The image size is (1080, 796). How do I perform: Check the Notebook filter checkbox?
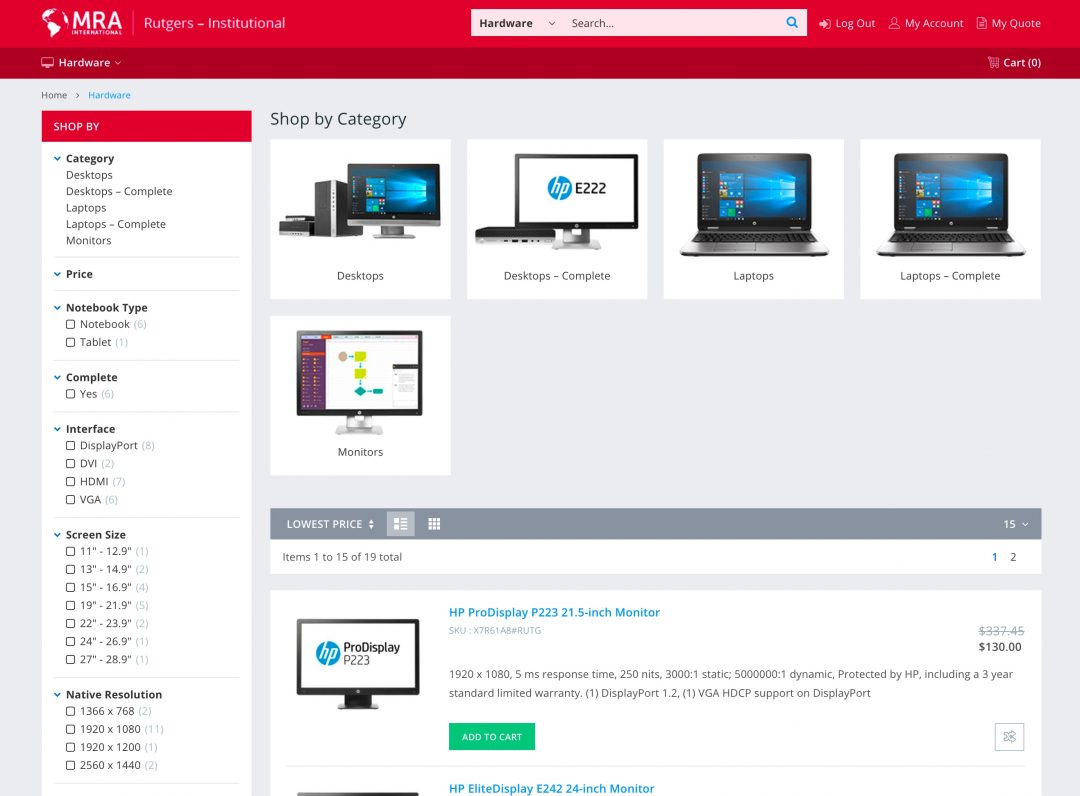pos(70,324)
